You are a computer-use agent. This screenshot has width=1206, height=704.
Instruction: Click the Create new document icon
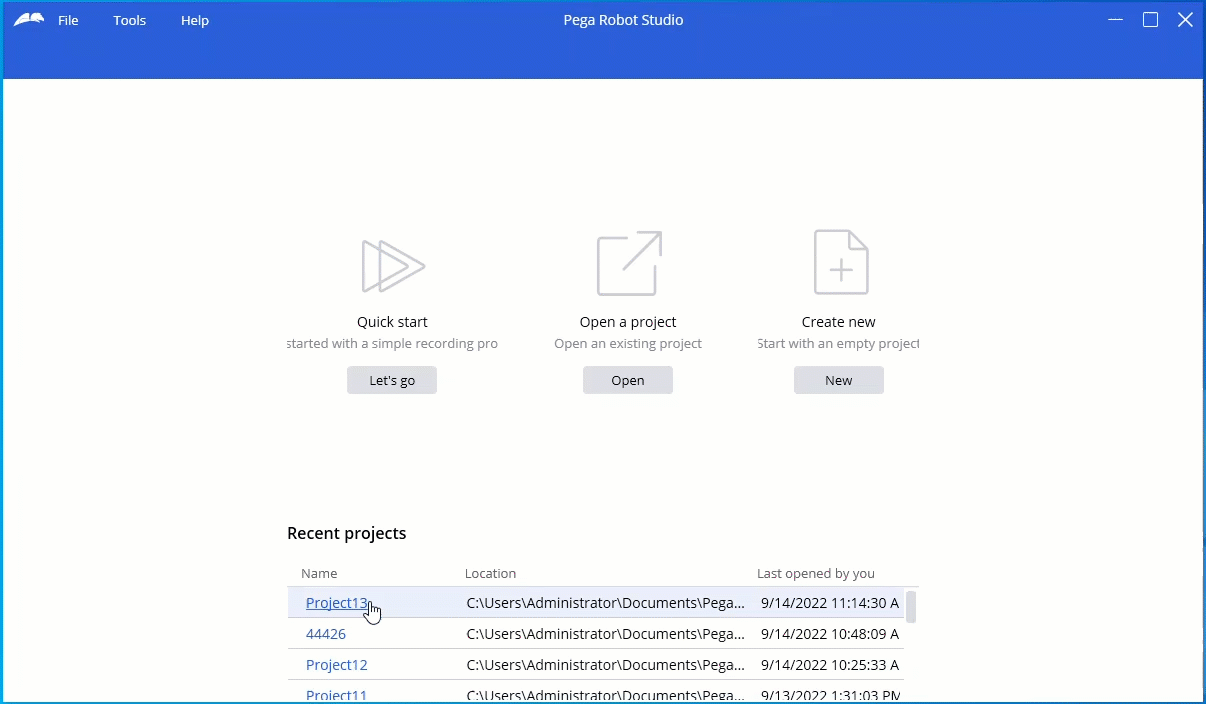click(x=841, y=262)
